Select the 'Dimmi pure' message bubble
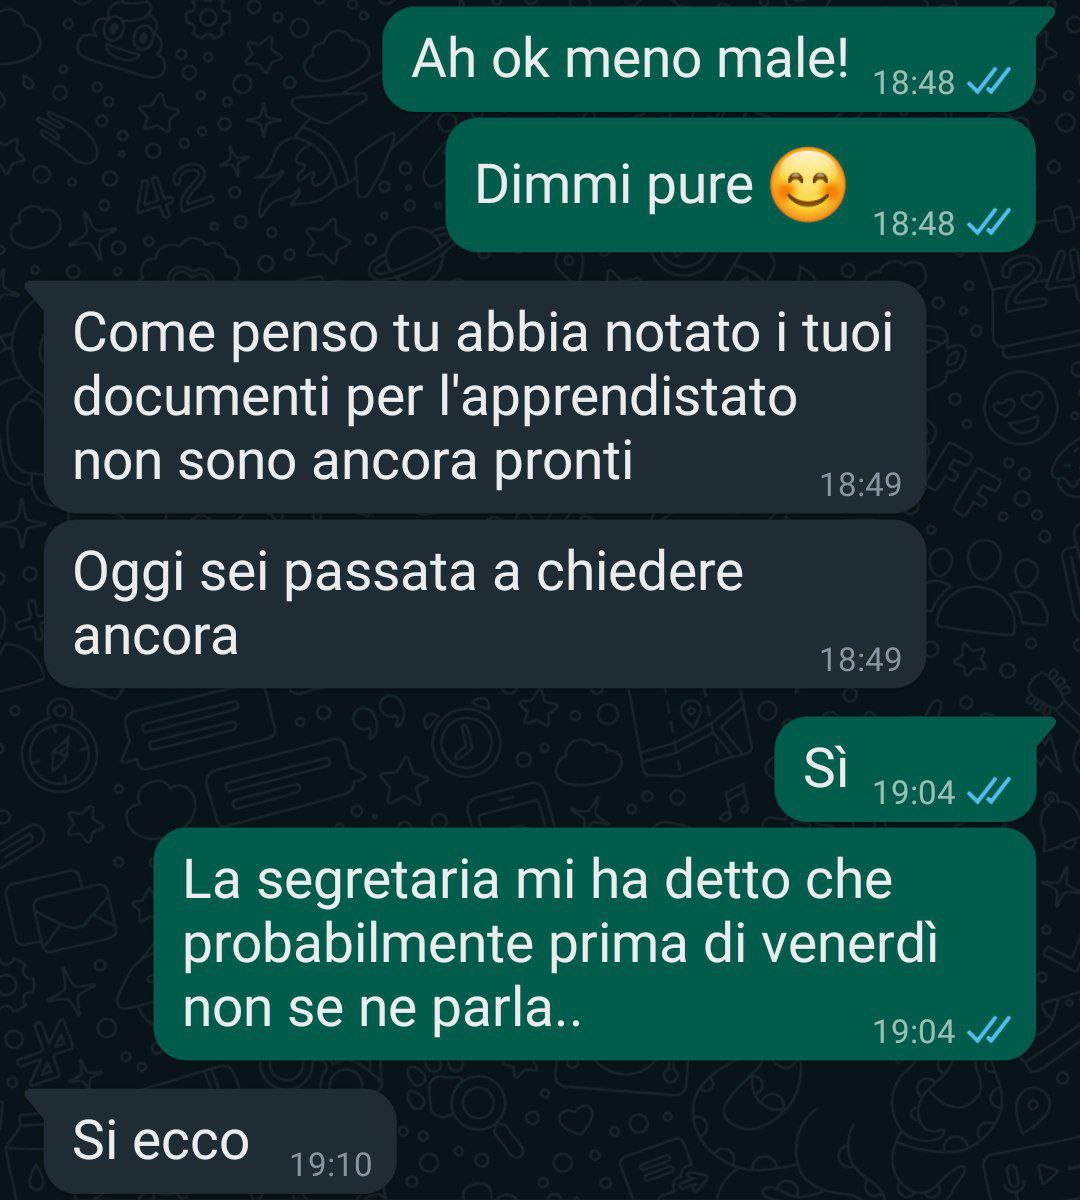The image size is (1080, 1200). pos(740,186)
